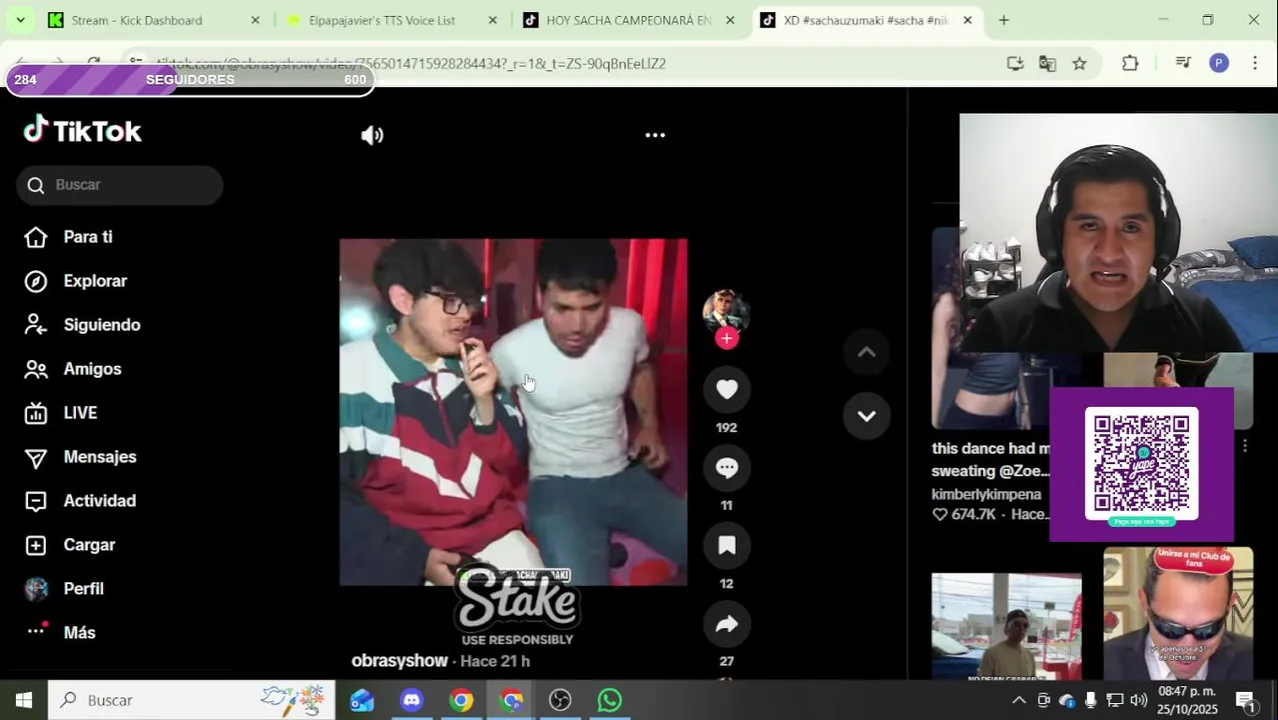Open the Chrome profile avatar
The height and width of the screenshot is (720, 1278).
(x=1218, y=63)
